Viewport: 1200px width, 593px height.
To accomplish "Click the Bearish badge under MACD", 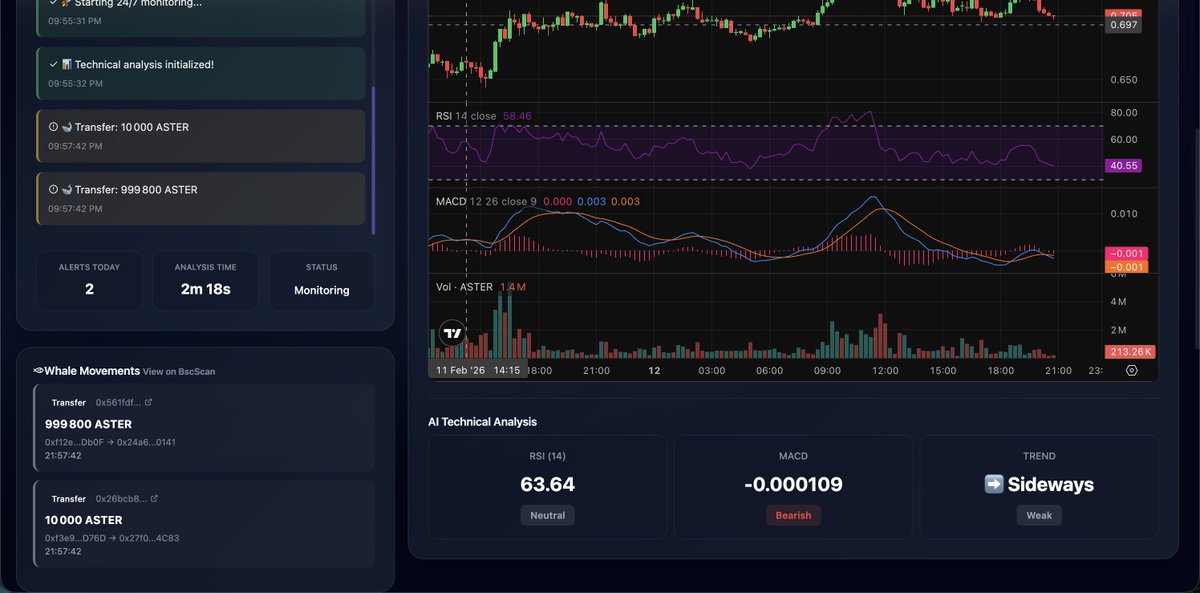I will [x=793, y=514].
